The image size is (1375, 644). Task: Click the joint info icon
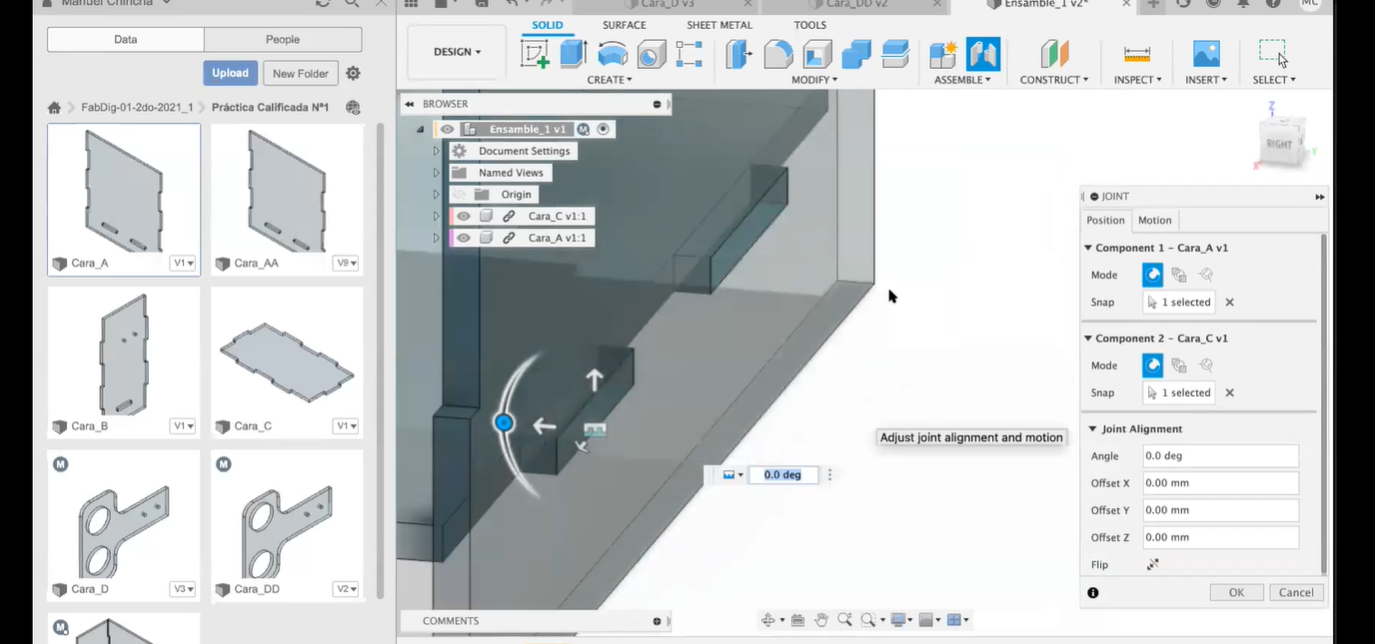pyautogui.click(x=1093, y=593)
